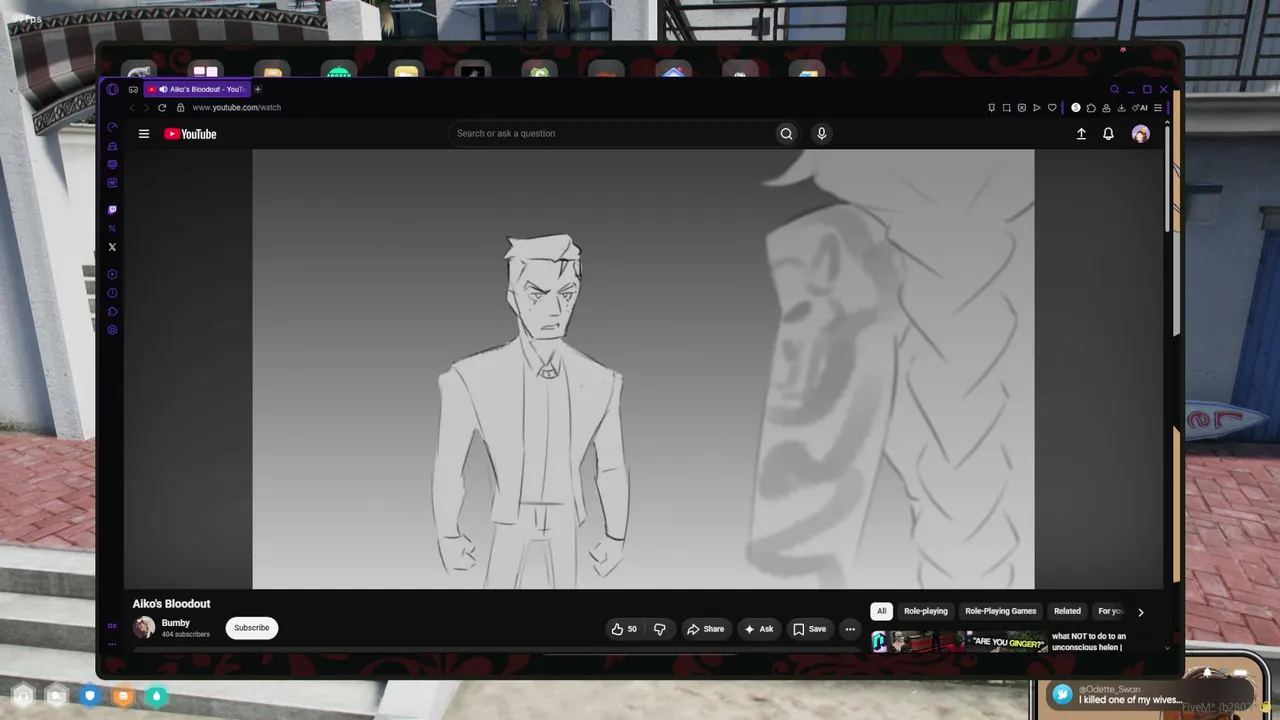Open the YouTube hamburger guide menu
This screenshot has width=1280, height=720.
pos(144,134)
